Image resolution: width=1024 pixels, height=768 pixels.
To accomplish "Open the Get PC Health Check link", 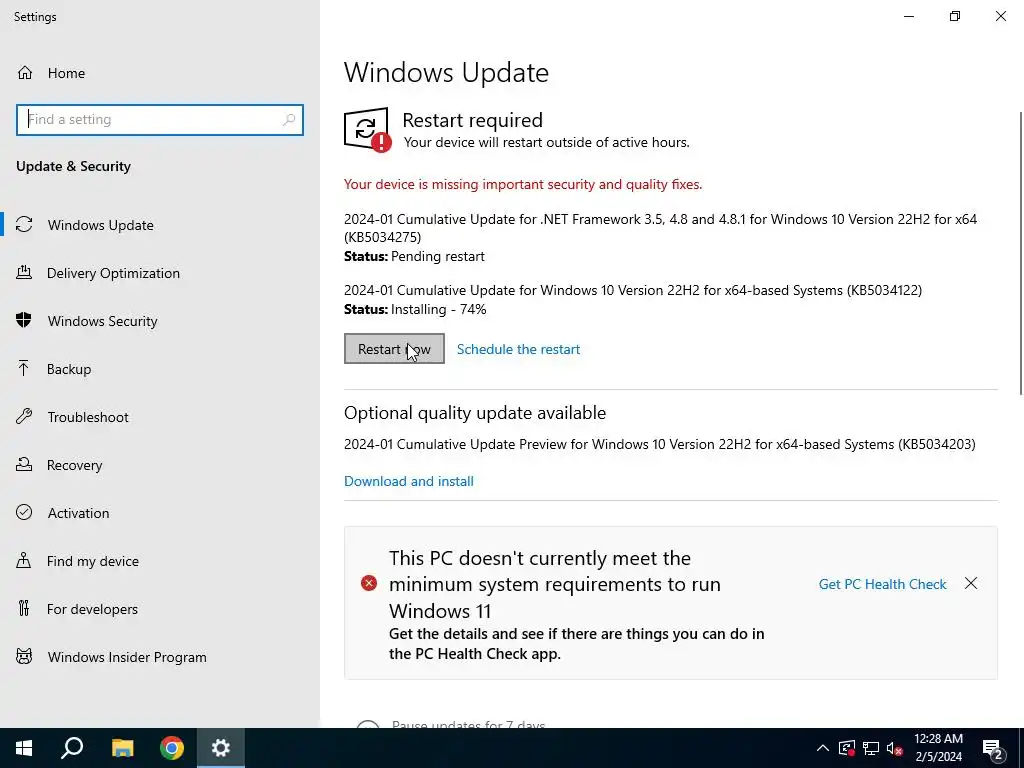I will (x=882, y=584).
